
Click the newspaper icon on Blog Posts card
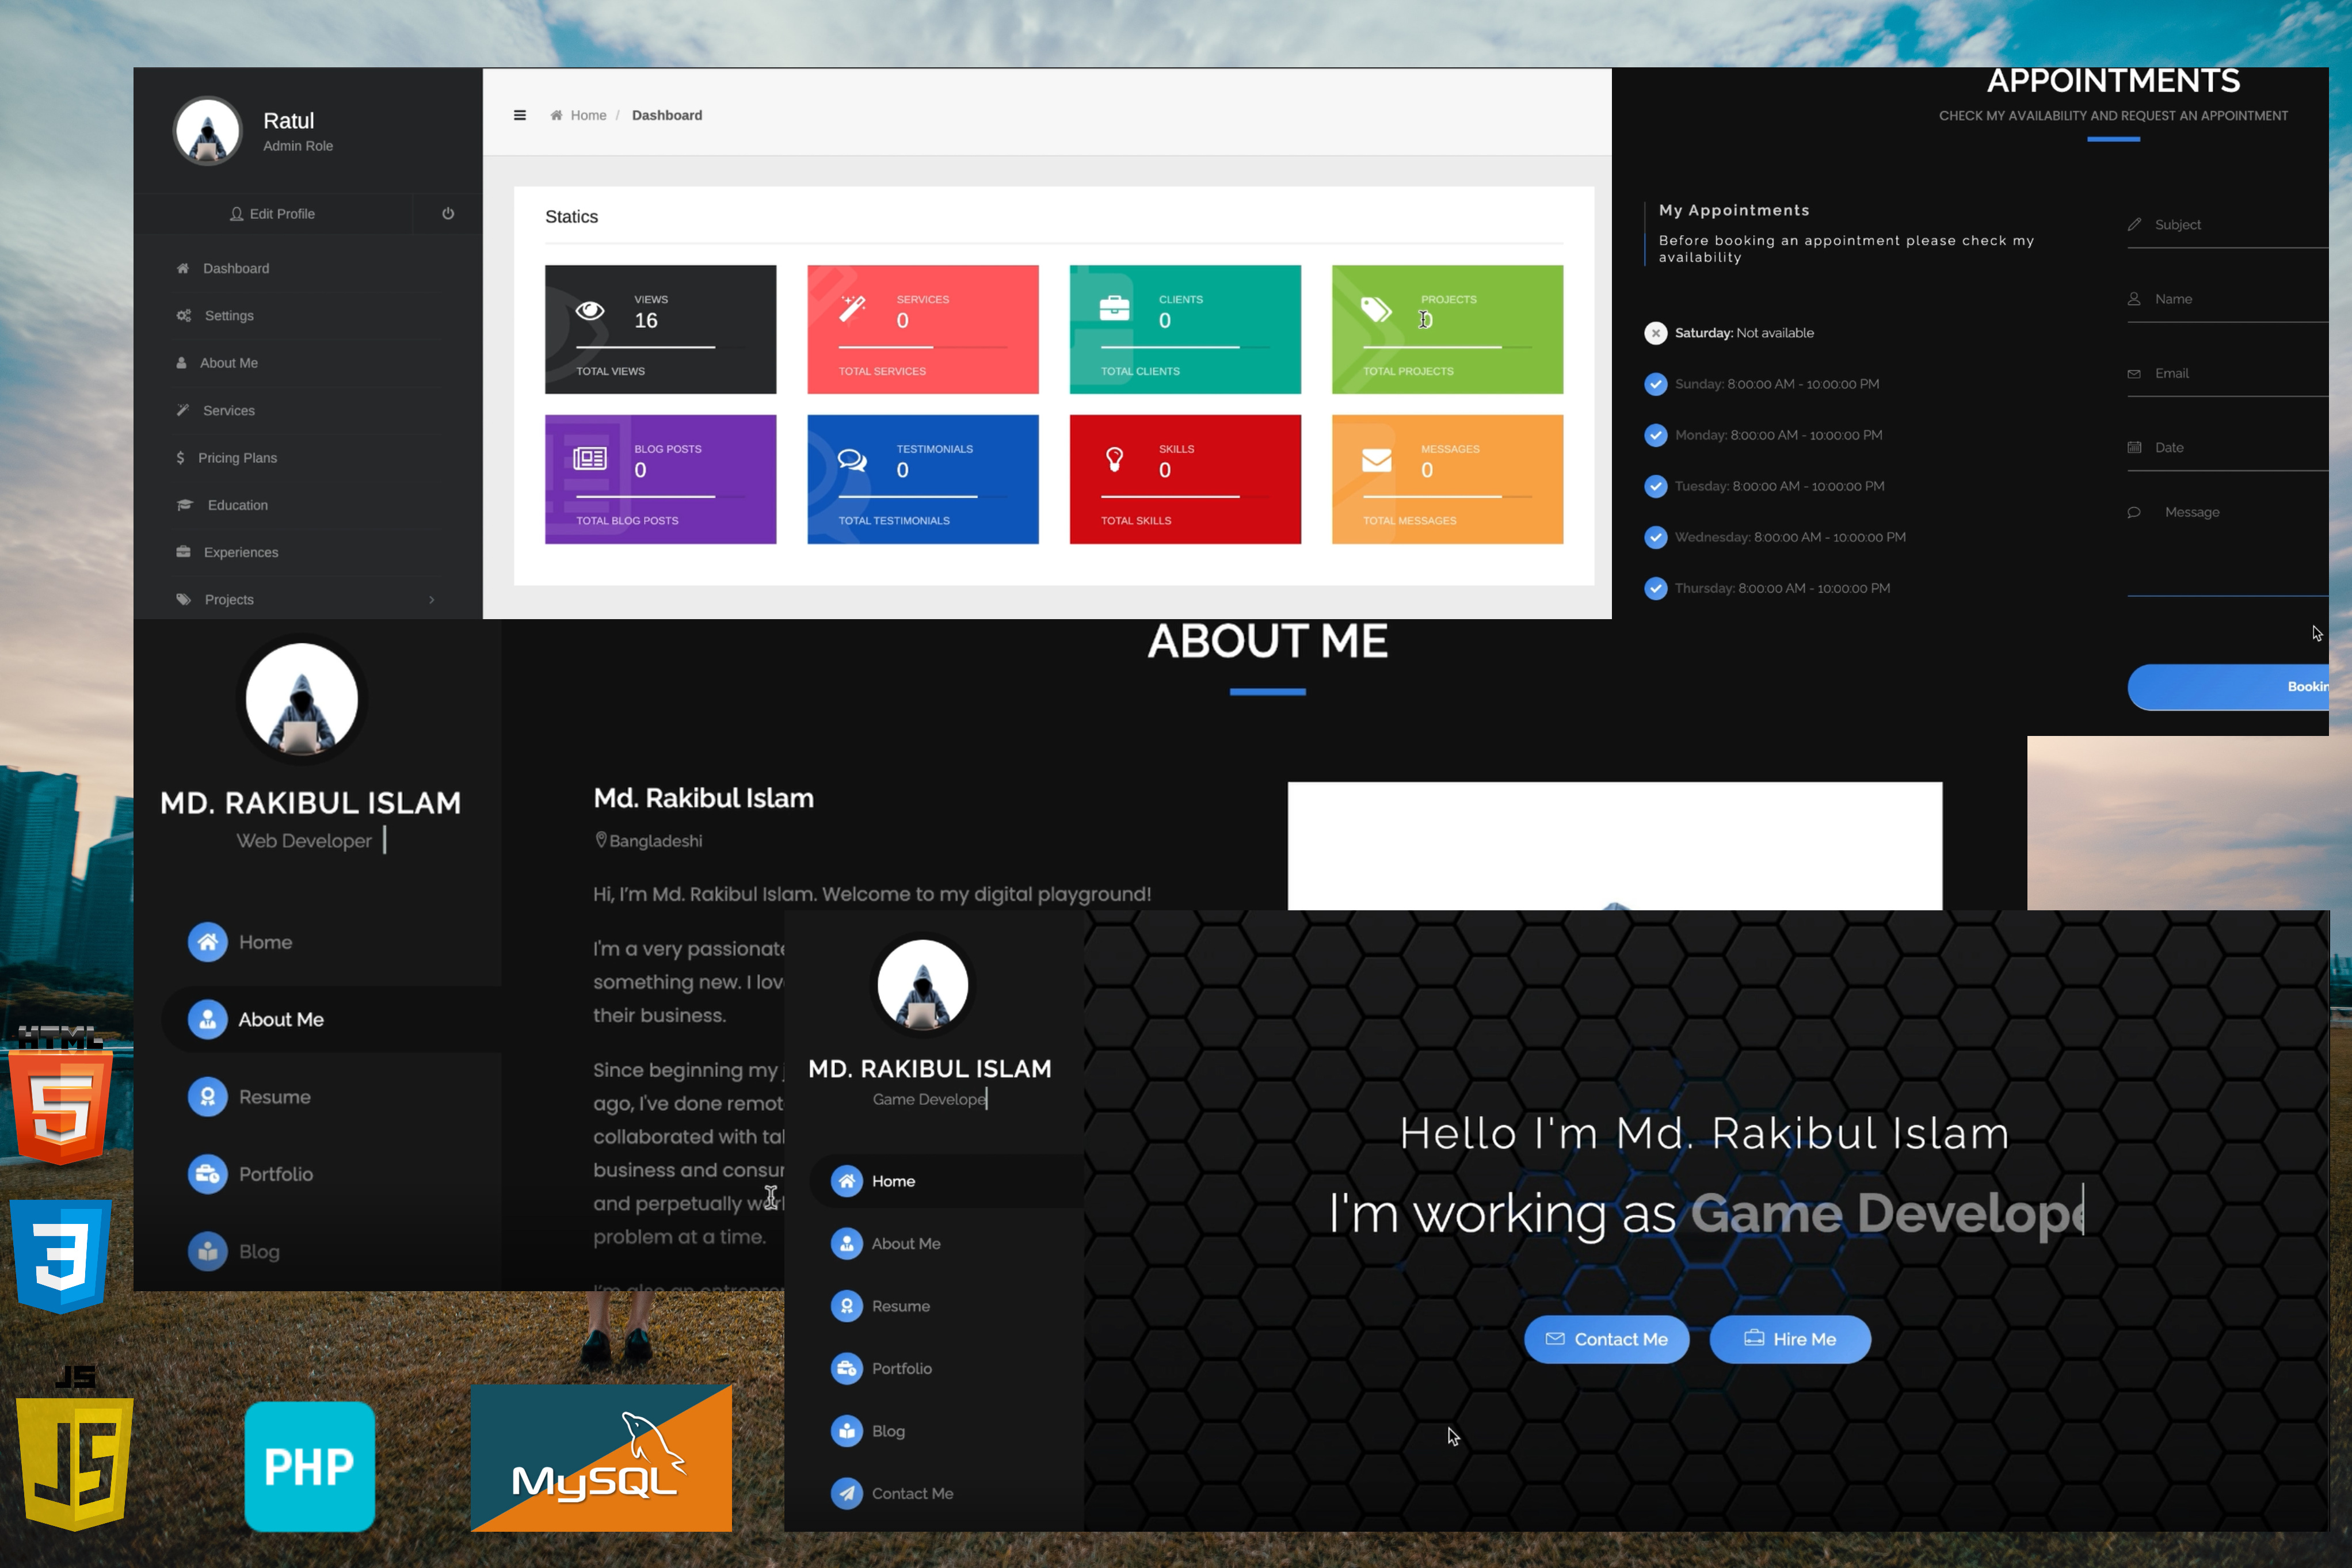click(x=590, y=459)
